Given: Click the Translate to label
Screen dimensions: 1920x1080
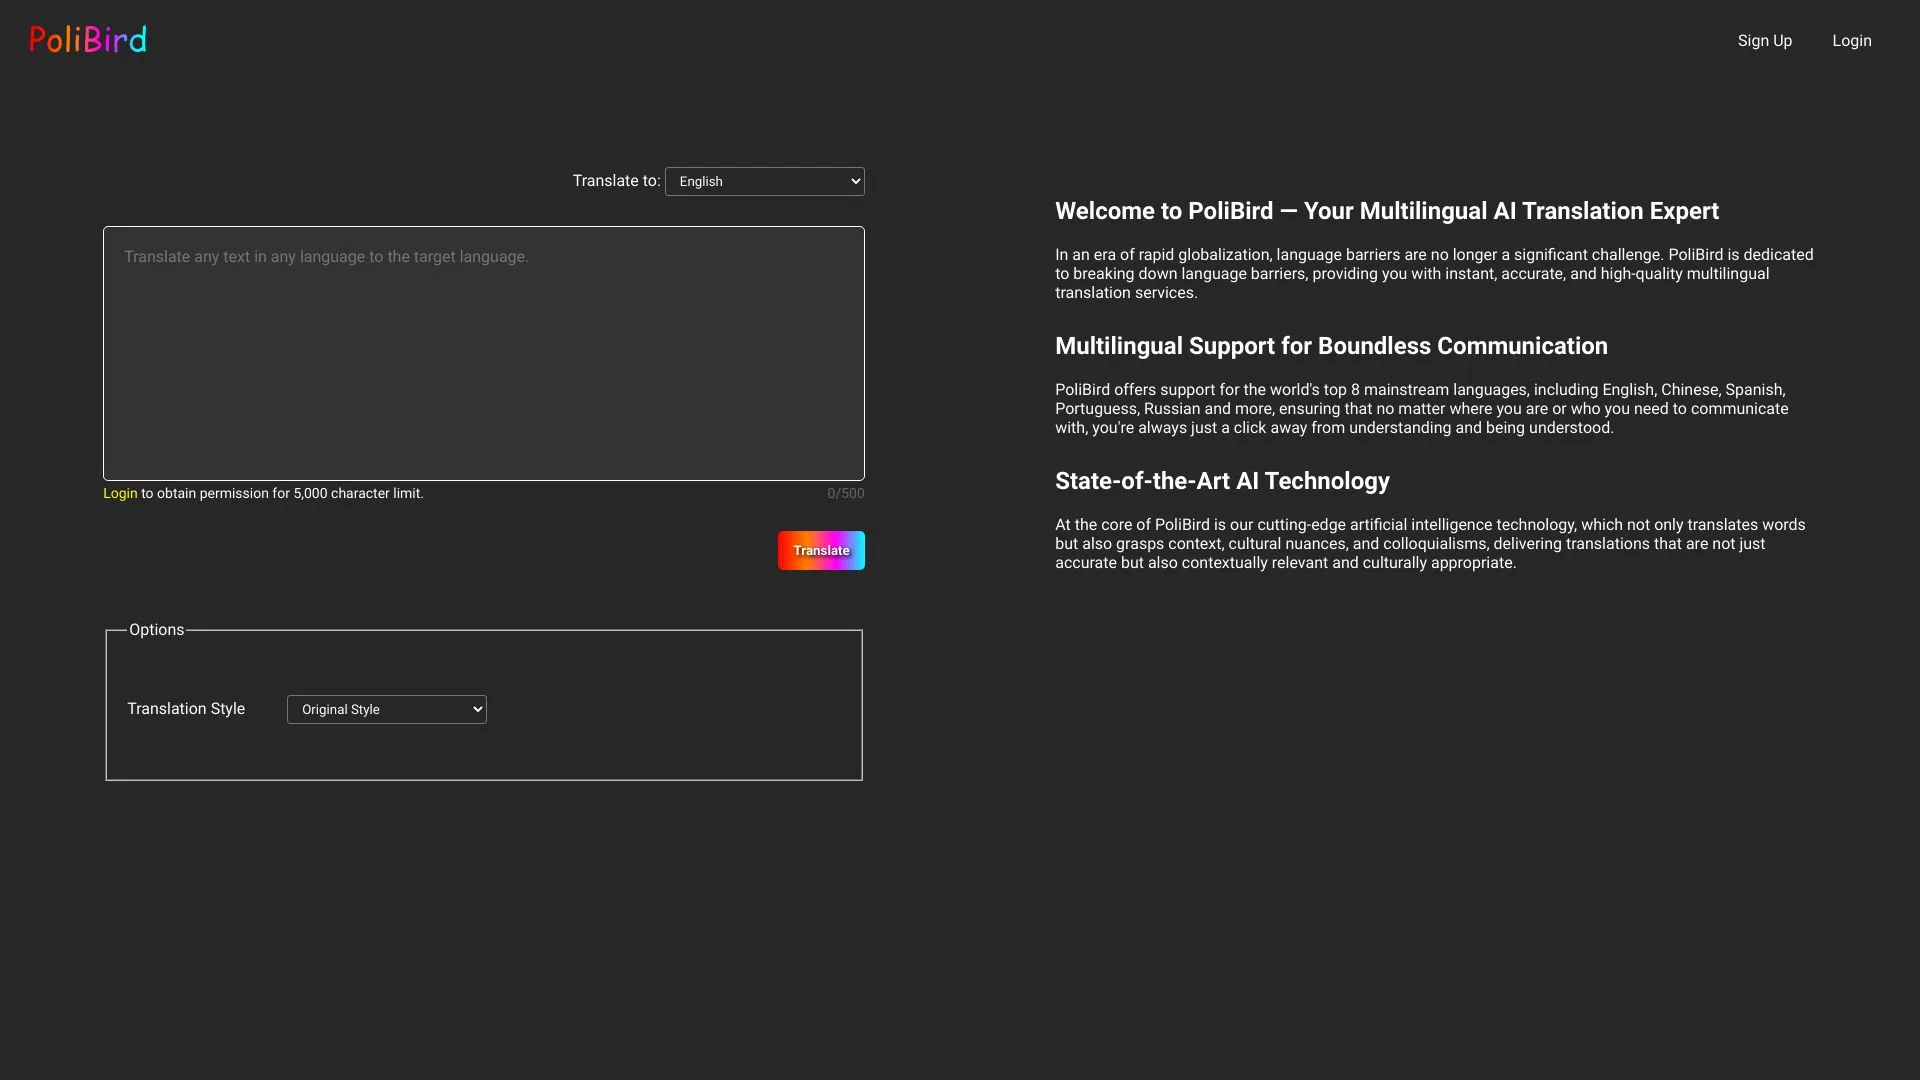Looking at the screenshot, I should 615,181.
